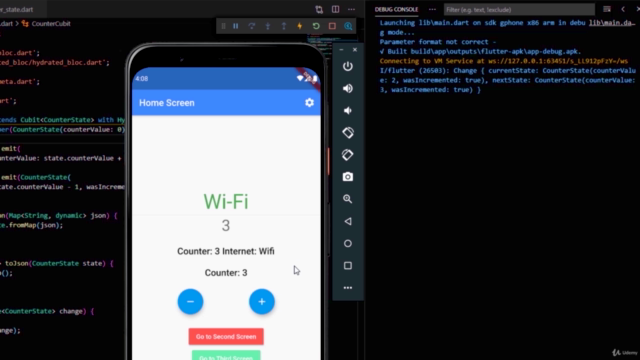Click the Home Screen app bar title
This screenshot has width=640, height=360.
pyautogui.click(x=167, y=103)
